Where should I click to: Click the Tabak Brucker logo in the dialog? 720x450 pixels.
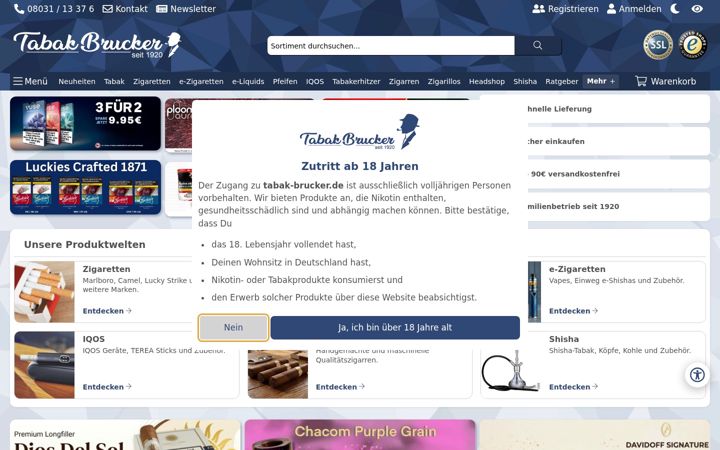pos(360,132)
